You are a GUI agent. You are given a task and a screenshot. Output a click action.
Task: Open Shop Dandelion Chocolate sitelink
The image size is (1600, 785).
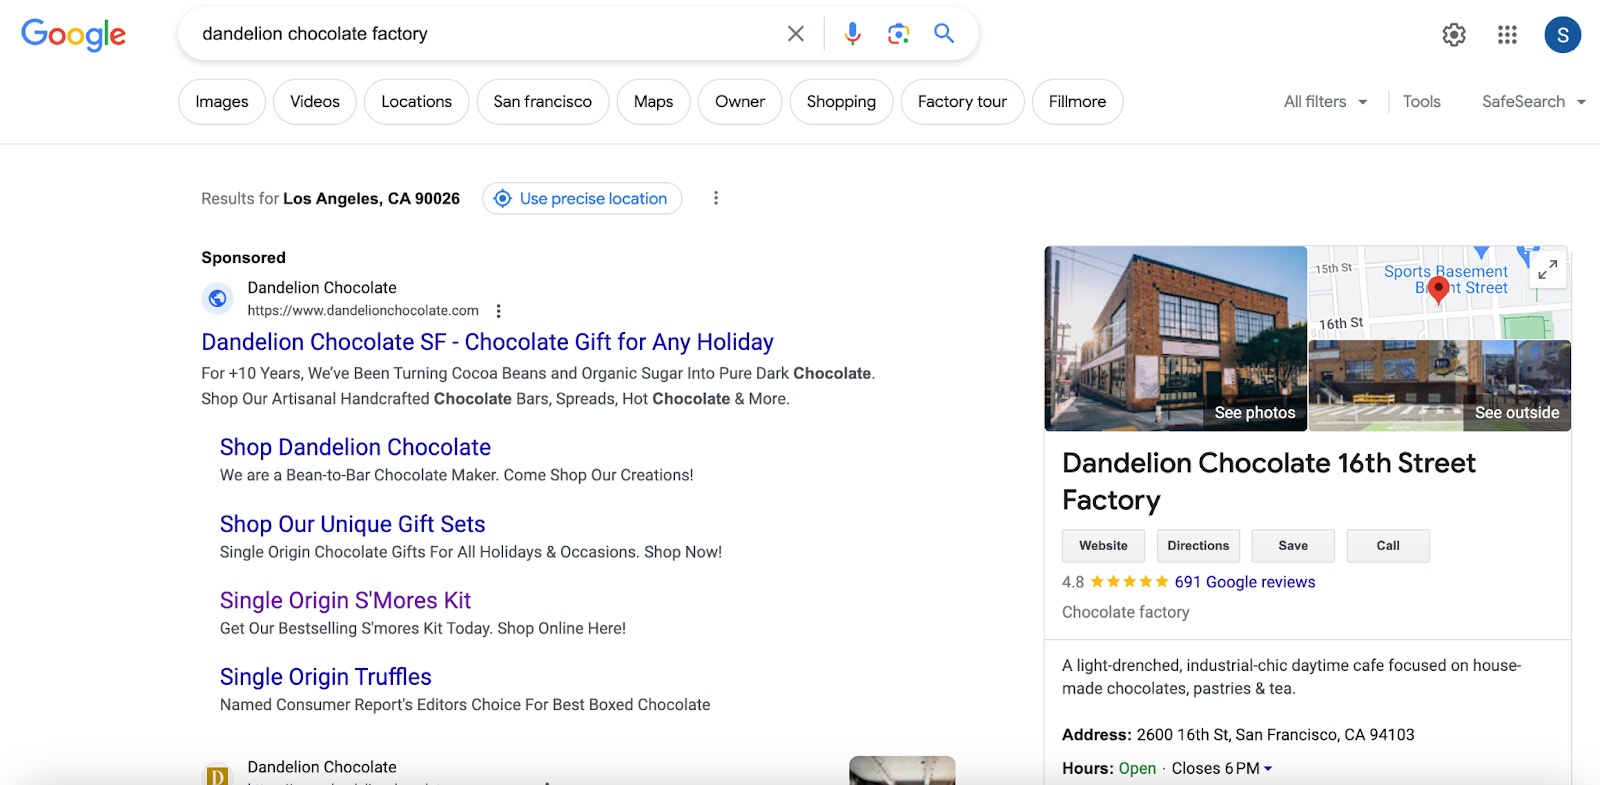[x=355, y=447]
